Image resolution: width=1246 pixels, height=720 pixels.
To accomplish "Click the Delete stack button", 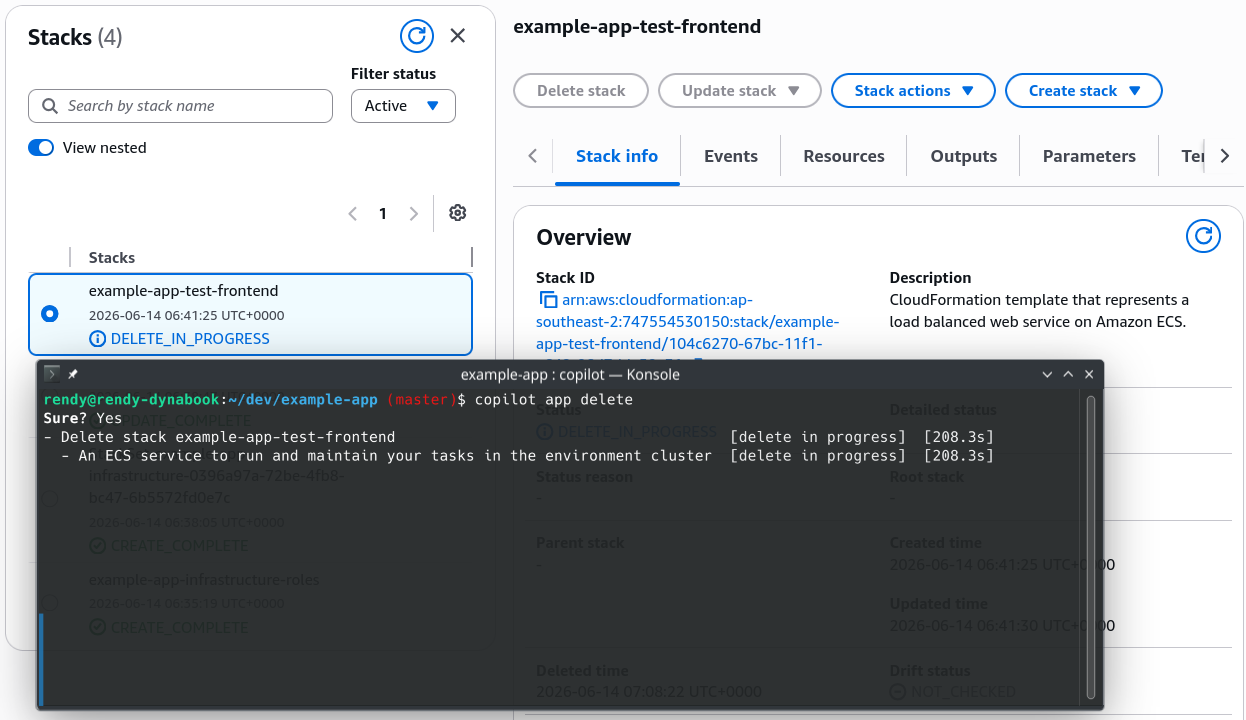I will (x=581, y=91).
